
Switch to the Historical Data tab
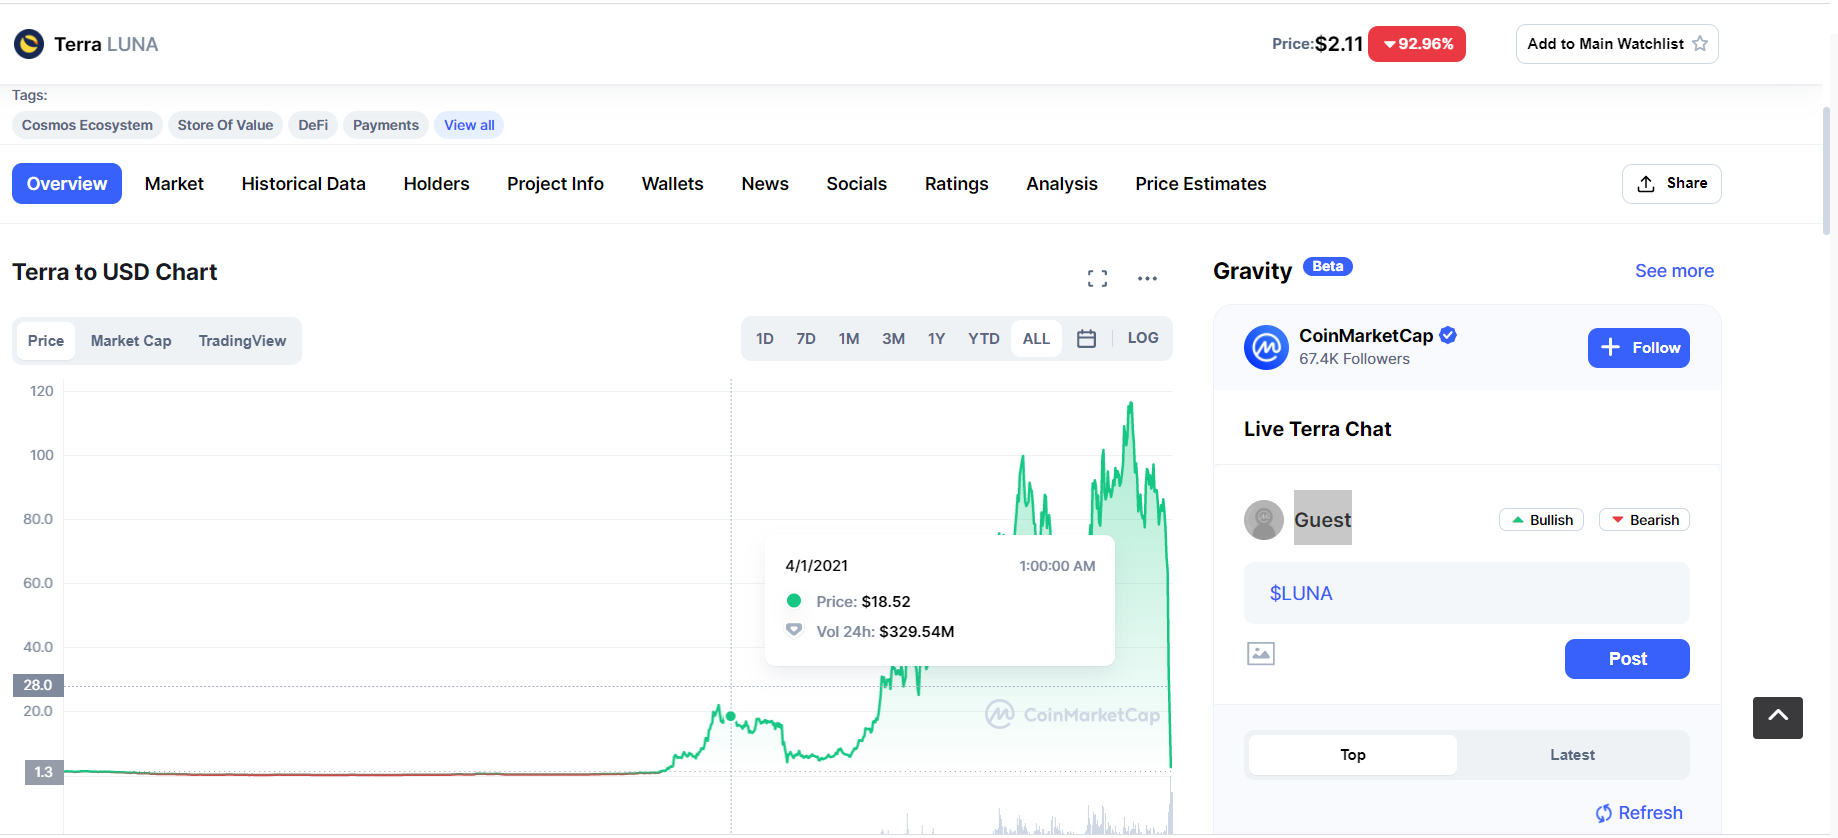point(303,184)
